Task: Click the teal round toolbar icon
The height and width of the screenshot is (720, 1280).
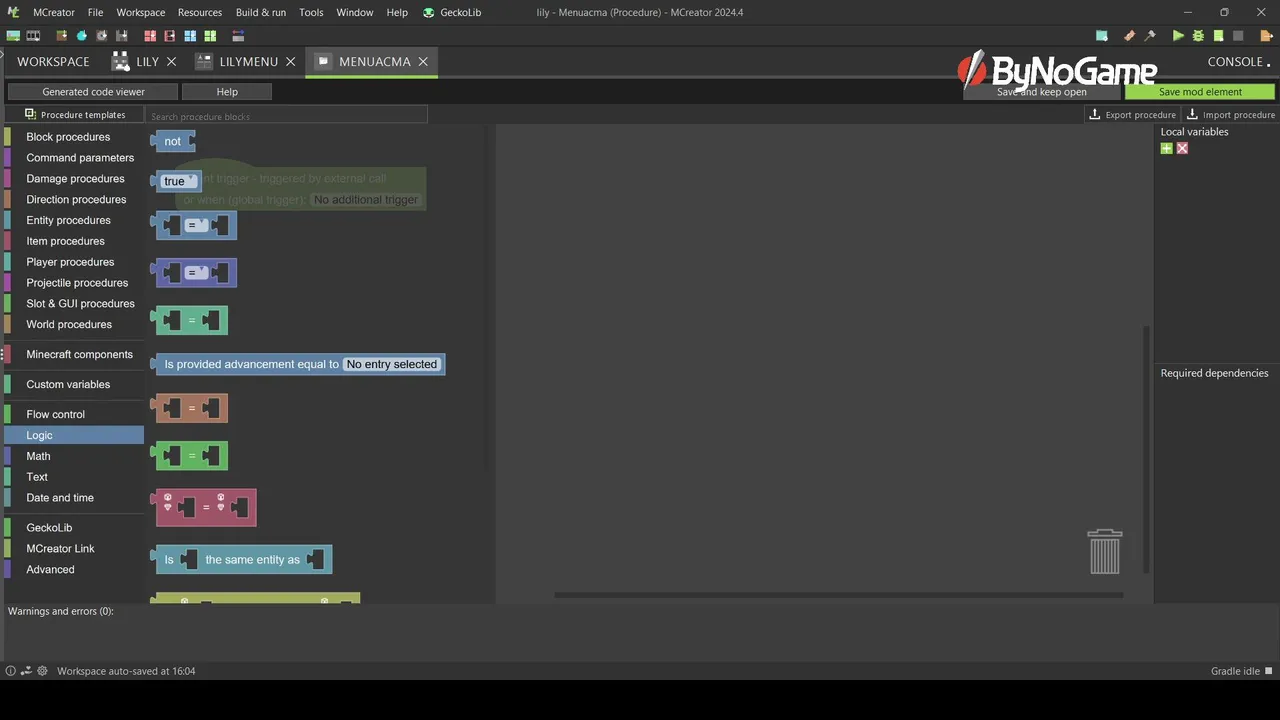Action: point(82,36)
